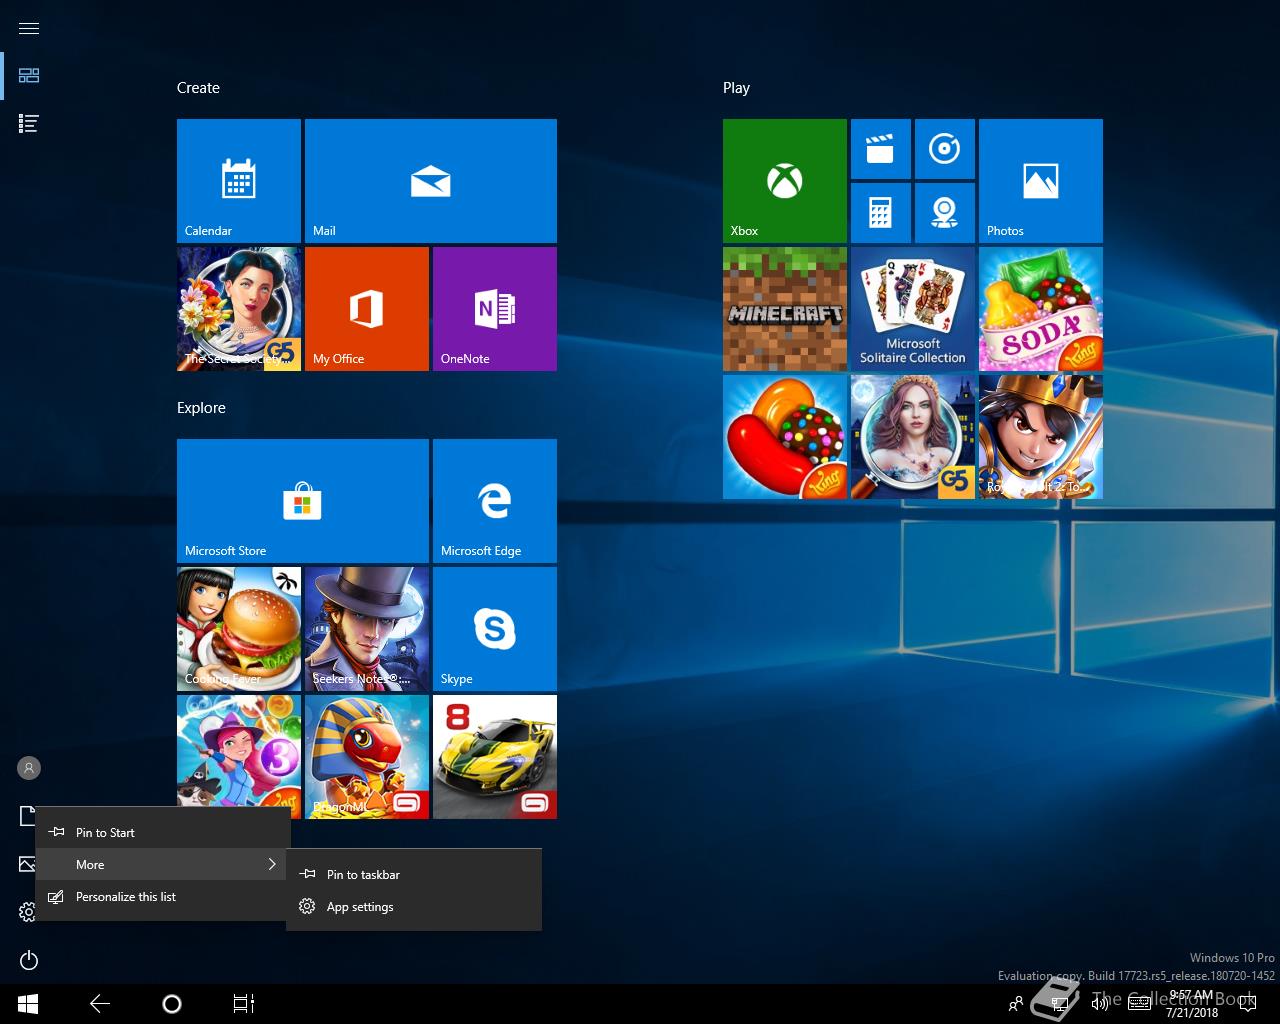Launch the Asphalt 8 racing tile
1280x1024 pixels.
(x=495, y=757)
